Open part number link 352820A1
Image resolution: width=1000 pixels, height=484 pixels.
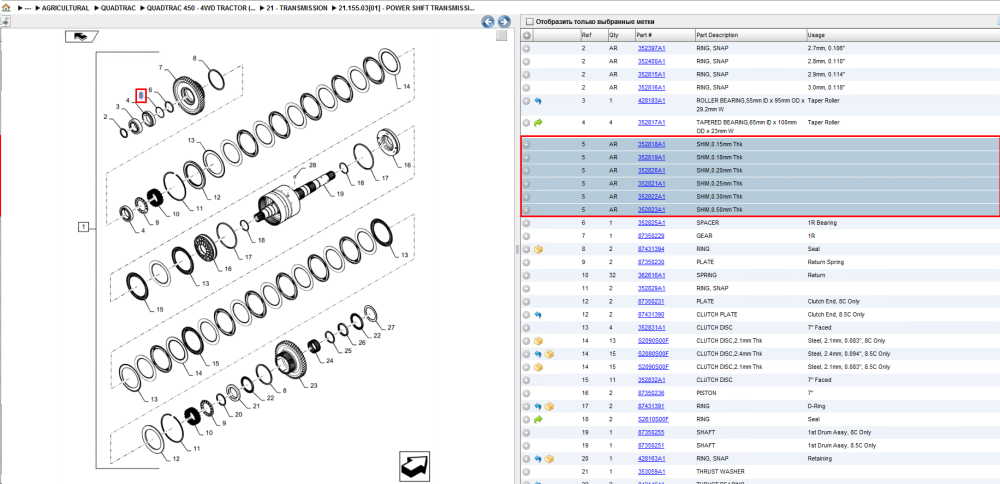651,170
